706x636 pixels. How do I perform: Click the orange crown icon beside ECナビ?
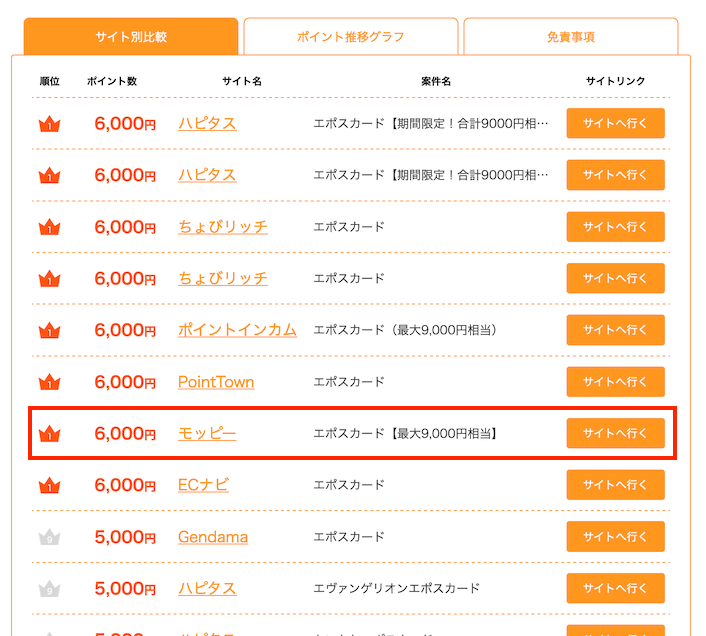49,486
